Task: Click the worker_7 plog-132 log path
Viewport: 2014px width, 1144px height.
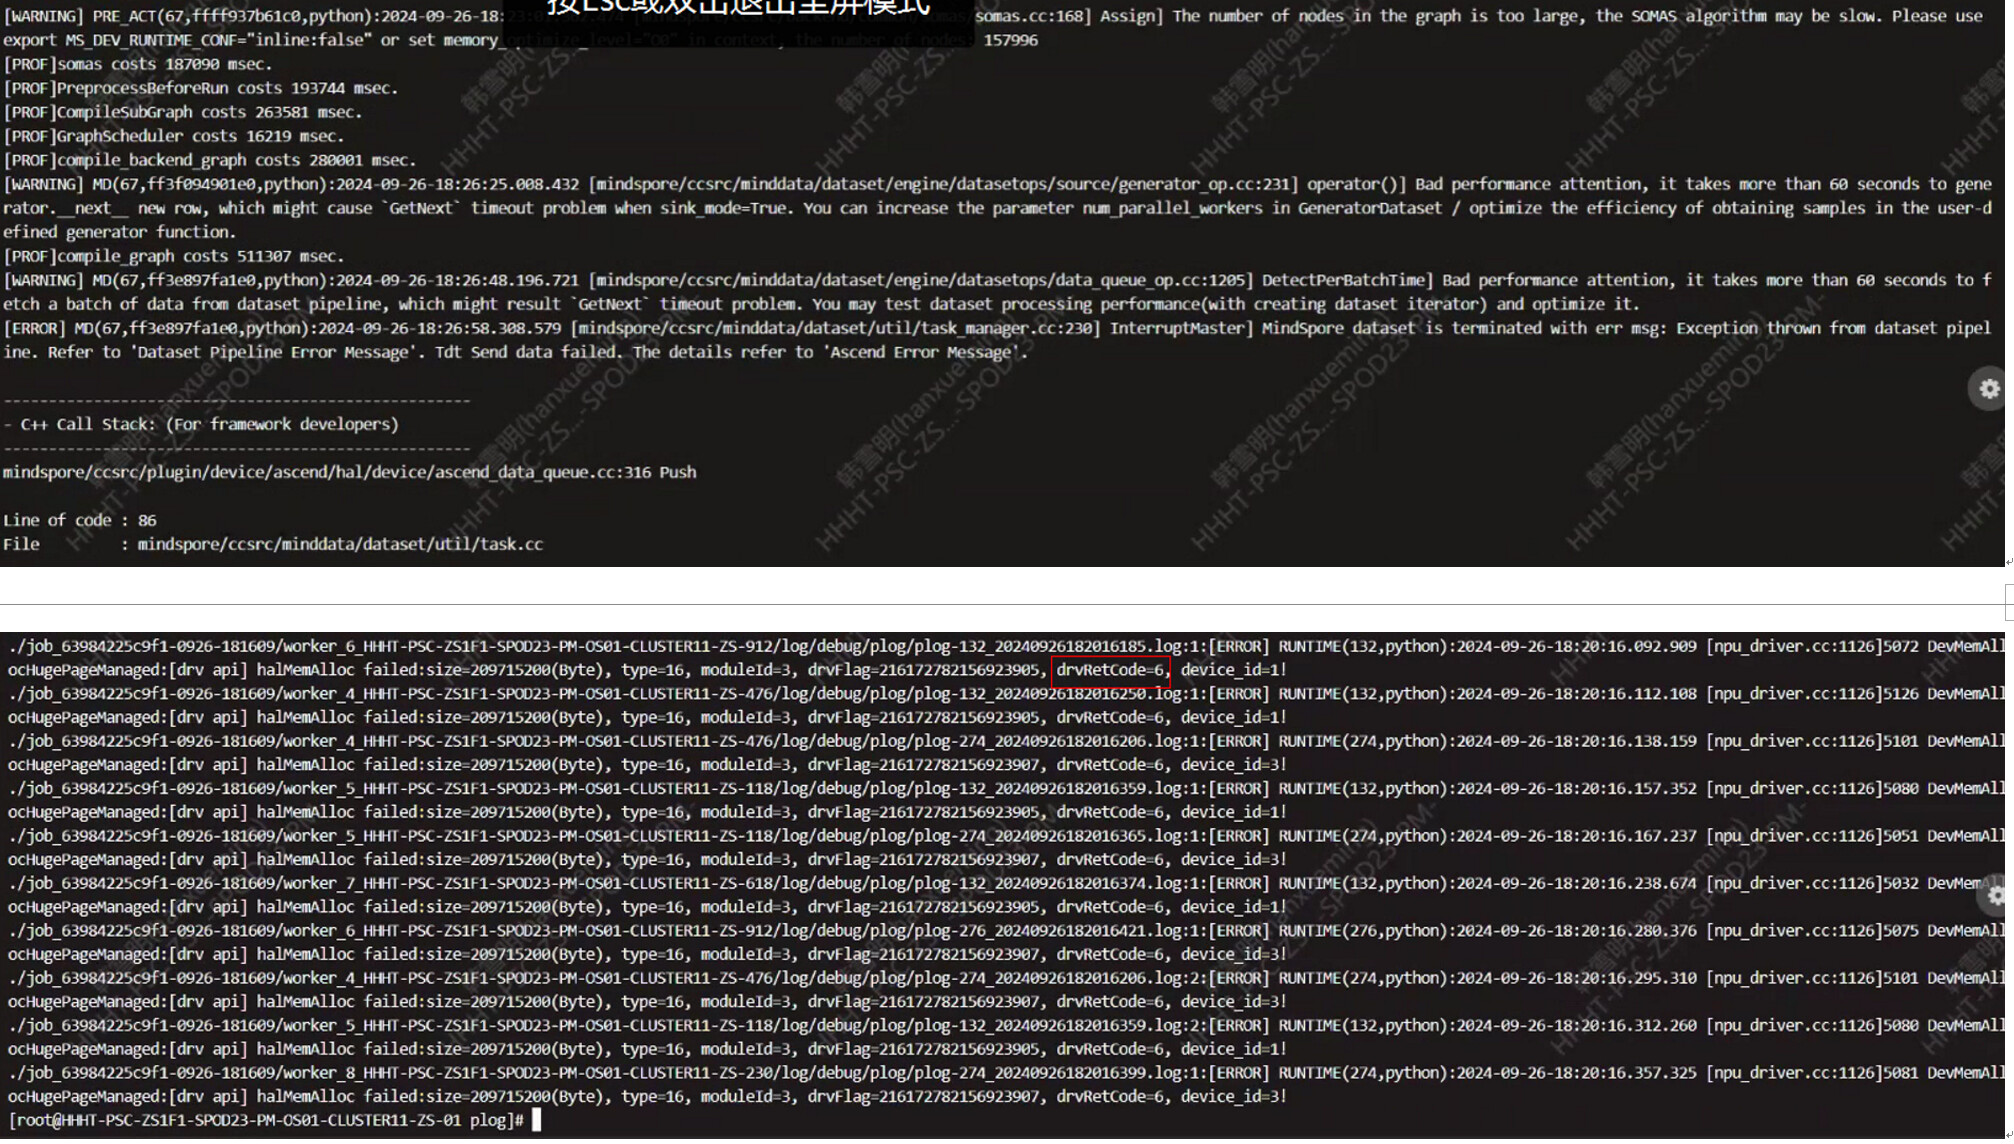Action: click(600, 883)
